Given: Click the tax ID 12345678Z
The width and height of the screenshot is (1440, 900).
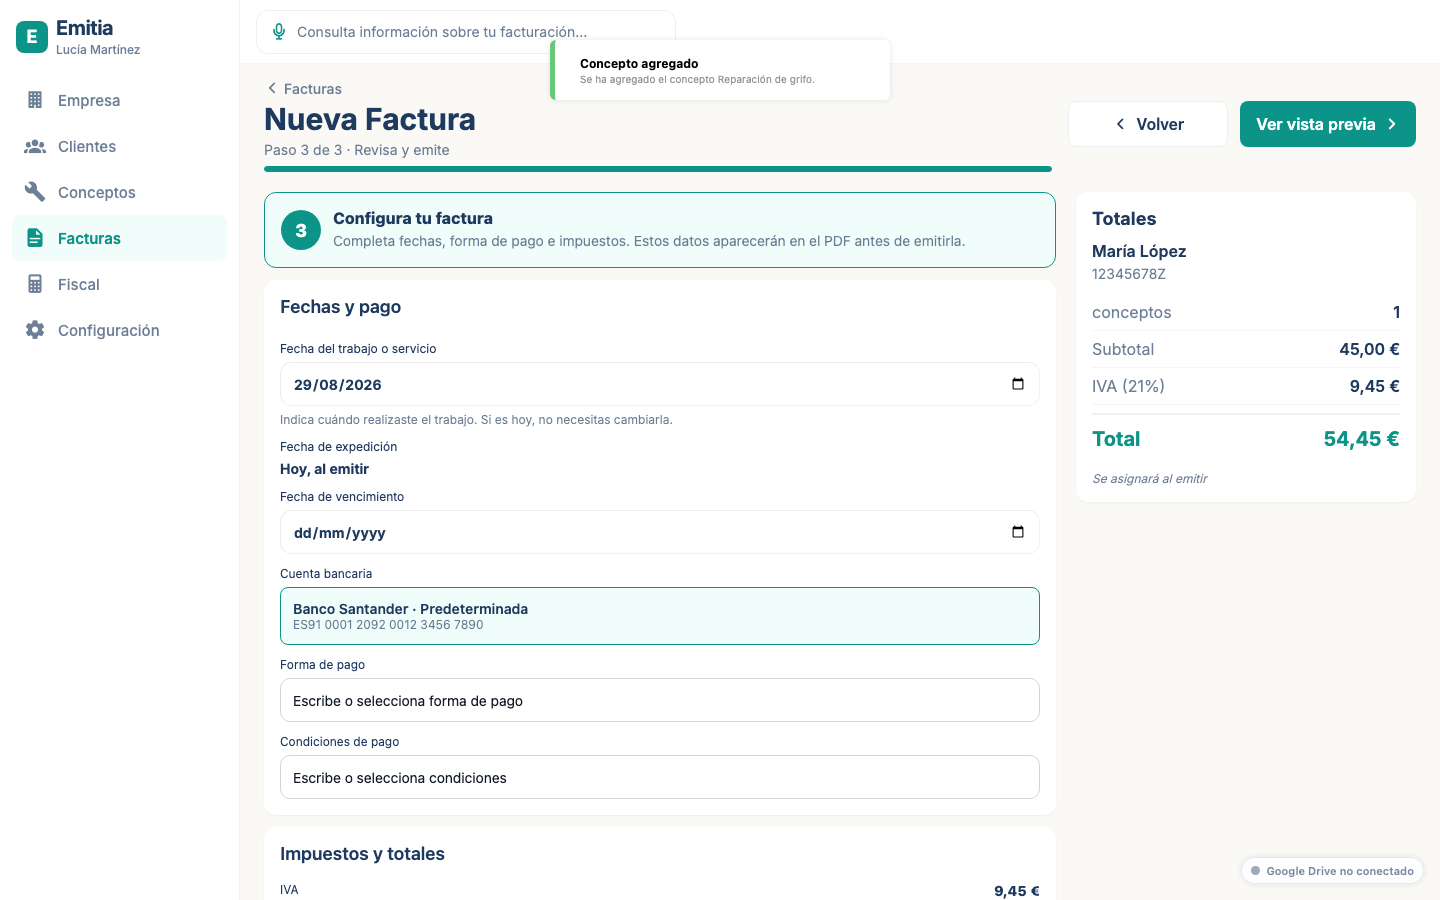Looking at the screenshot, I should (1129, 274).
